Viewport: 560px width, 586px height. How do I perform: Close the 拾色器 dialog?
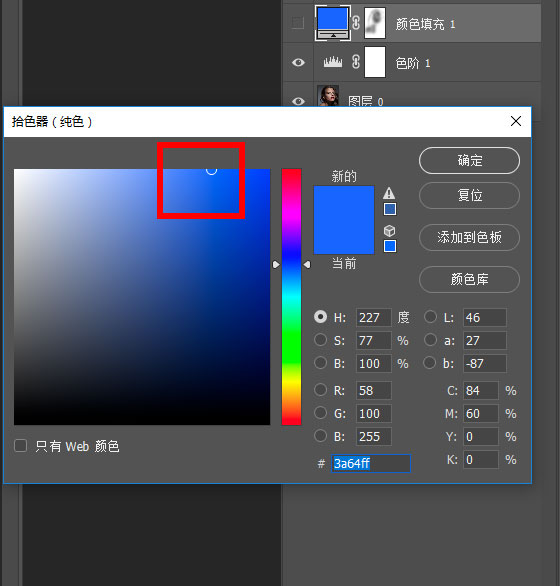click(x=516, y=121)
